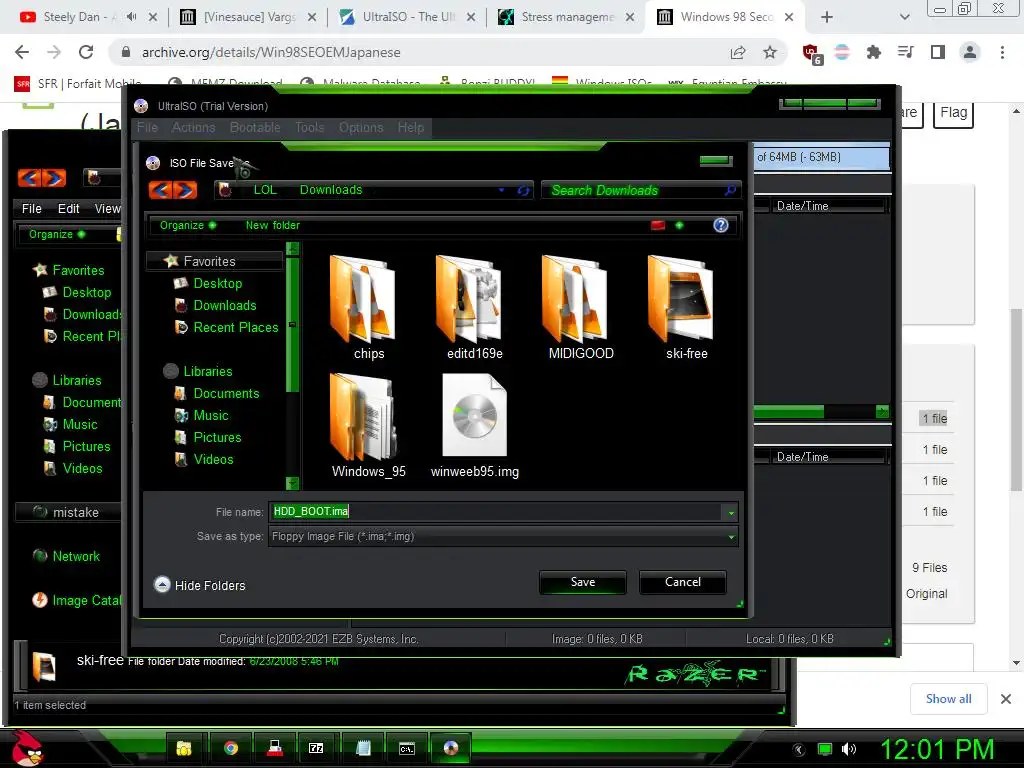Open the Options menu in UltraISO
This screenshot has height=768, width=1024.
click(x=360, y=127)
